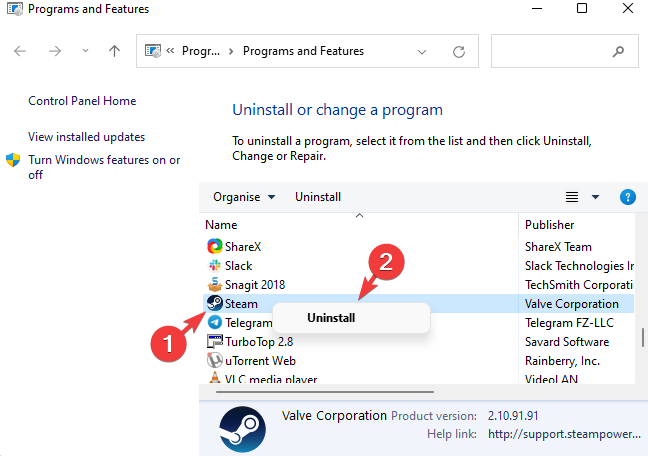Open the Organise dropdown menu
Viewport: 648px width, 456px height.
[x=244, y=197]
